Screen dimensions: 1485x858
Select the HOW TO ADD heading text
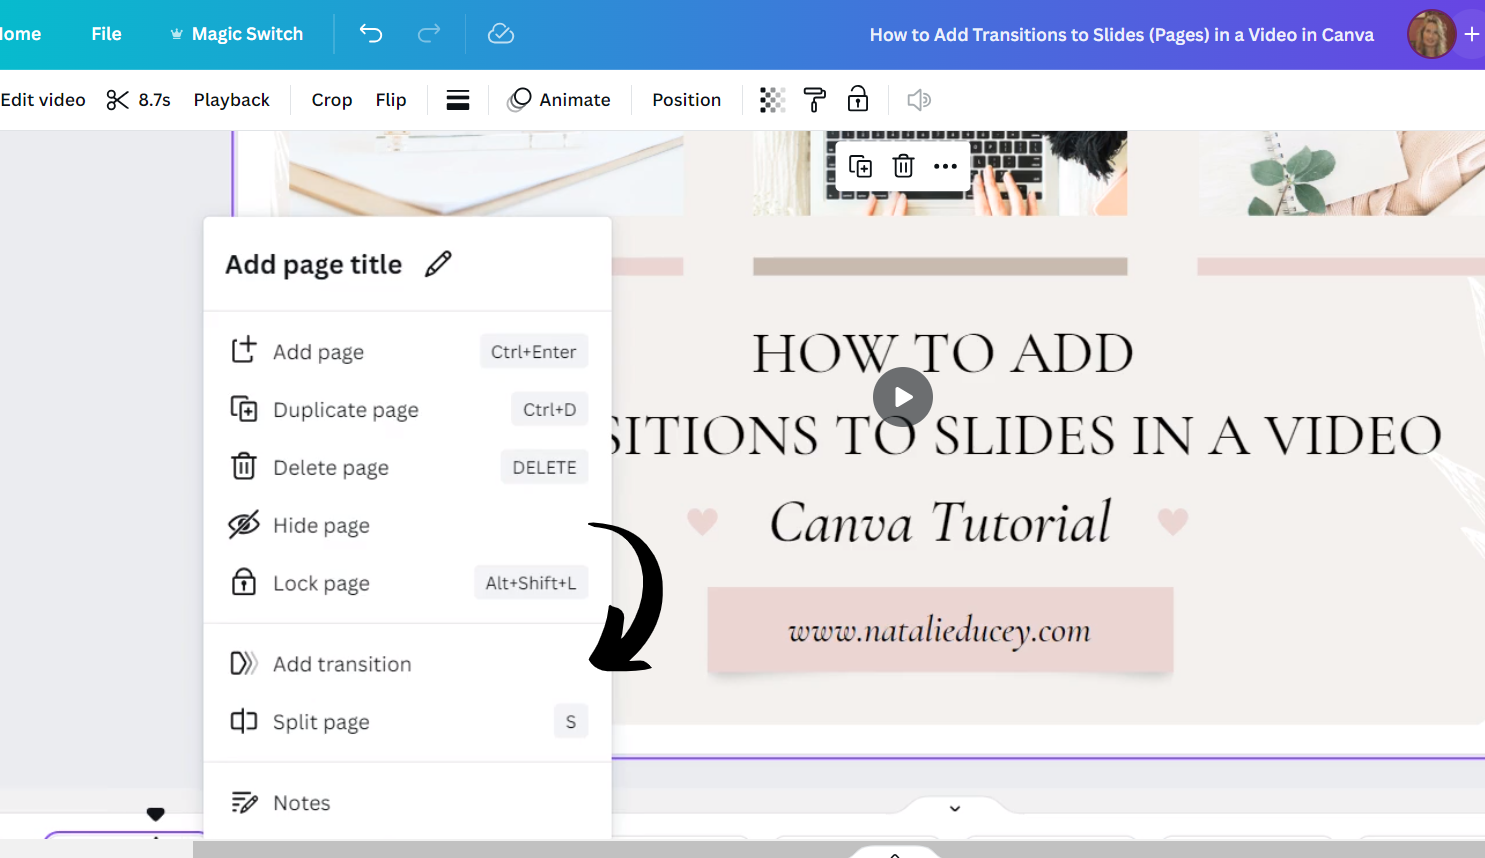pos(943,354)
